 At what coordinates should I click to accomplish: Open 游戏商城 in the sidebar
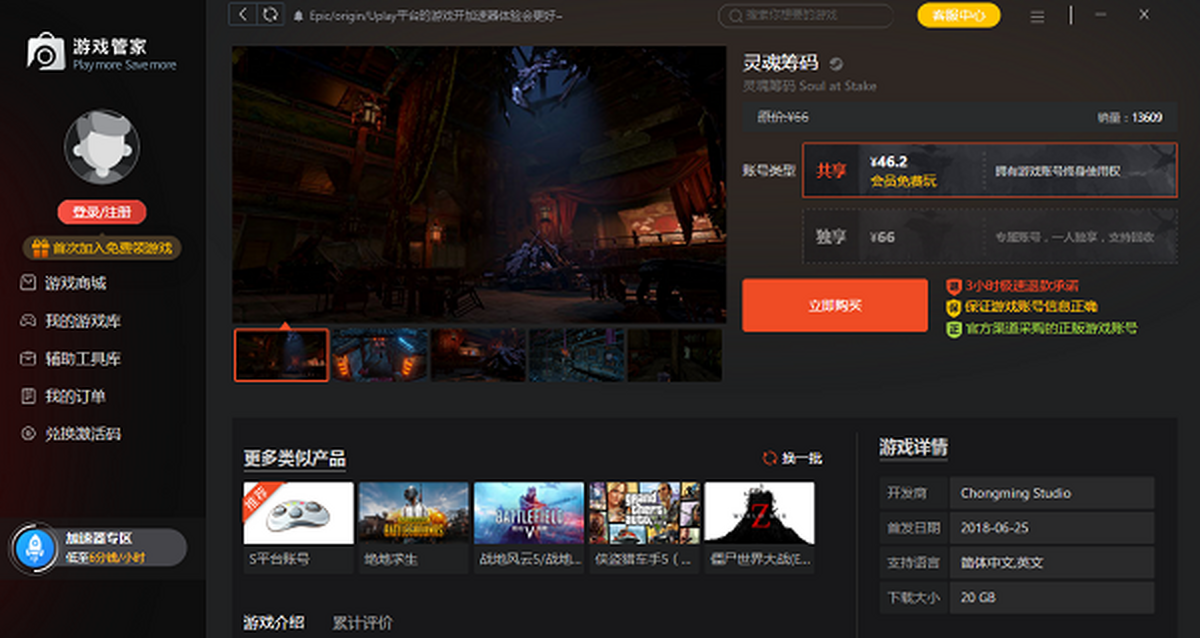pos(75,283)
